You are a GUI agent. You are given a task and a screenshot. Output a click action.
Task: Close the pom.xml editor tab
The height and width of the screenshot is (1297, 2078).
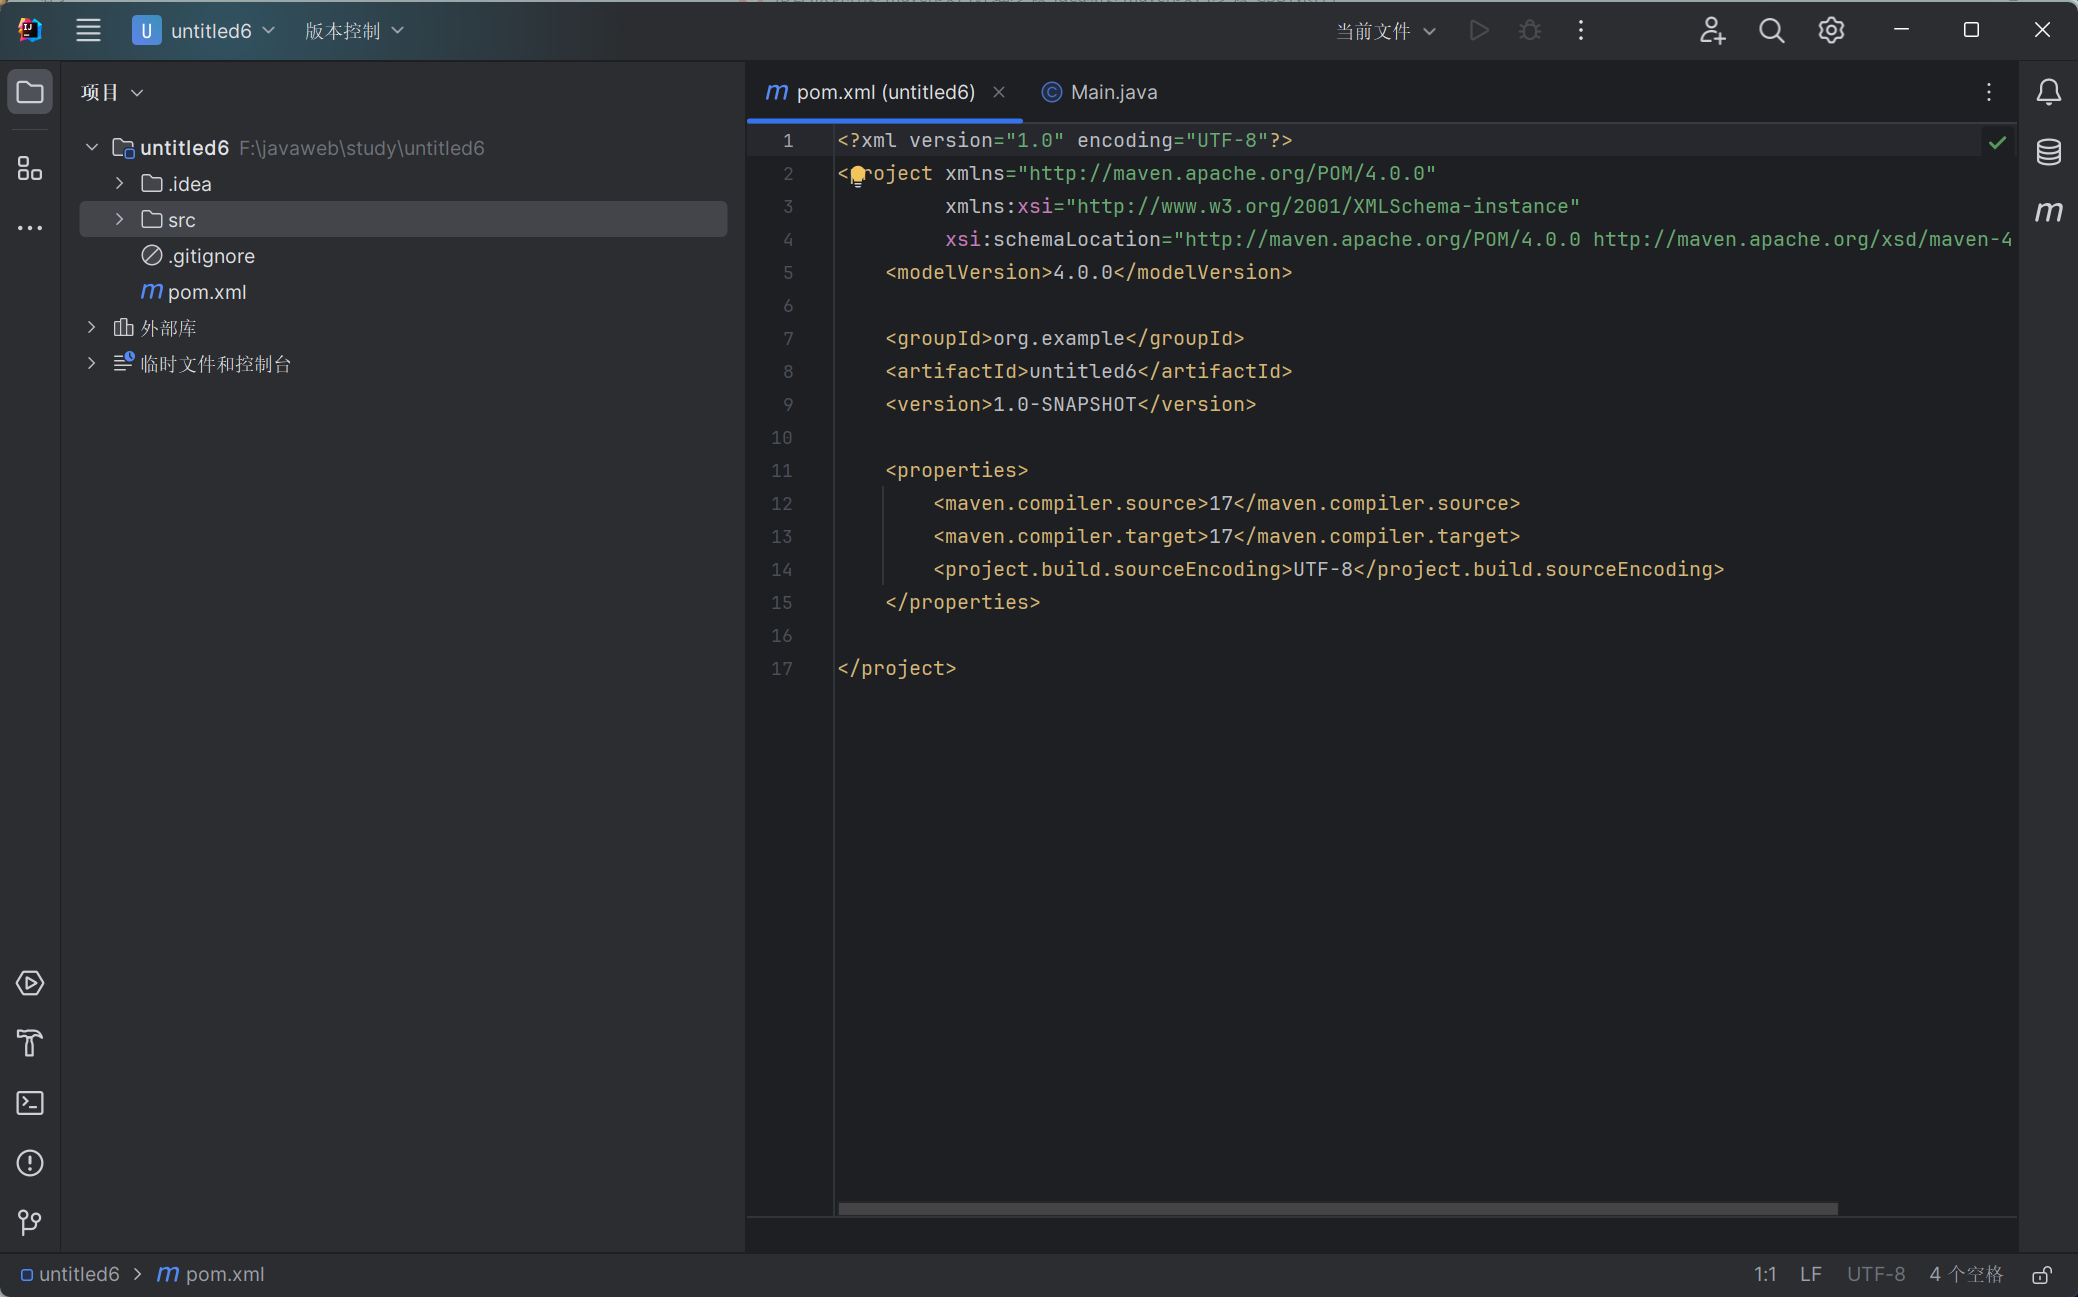click(x=998, y=92)
